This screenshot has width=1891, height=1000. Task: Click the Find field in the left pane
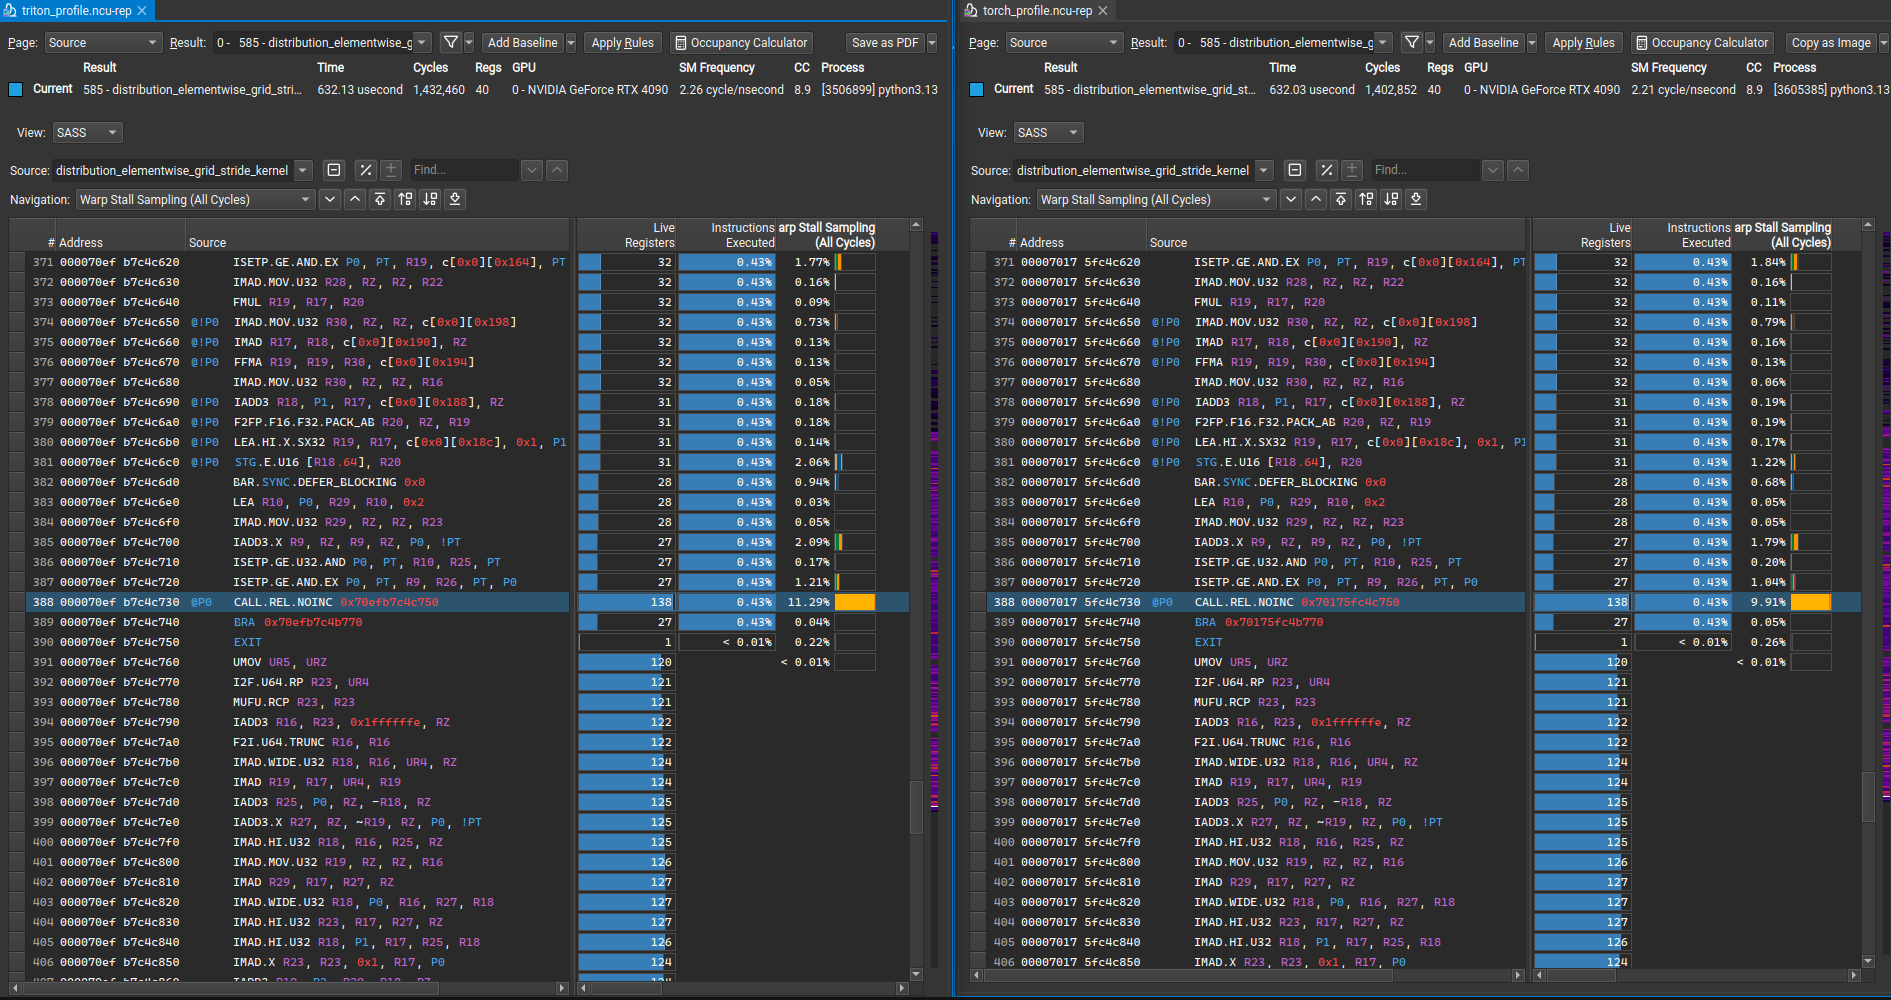(463, 170)
